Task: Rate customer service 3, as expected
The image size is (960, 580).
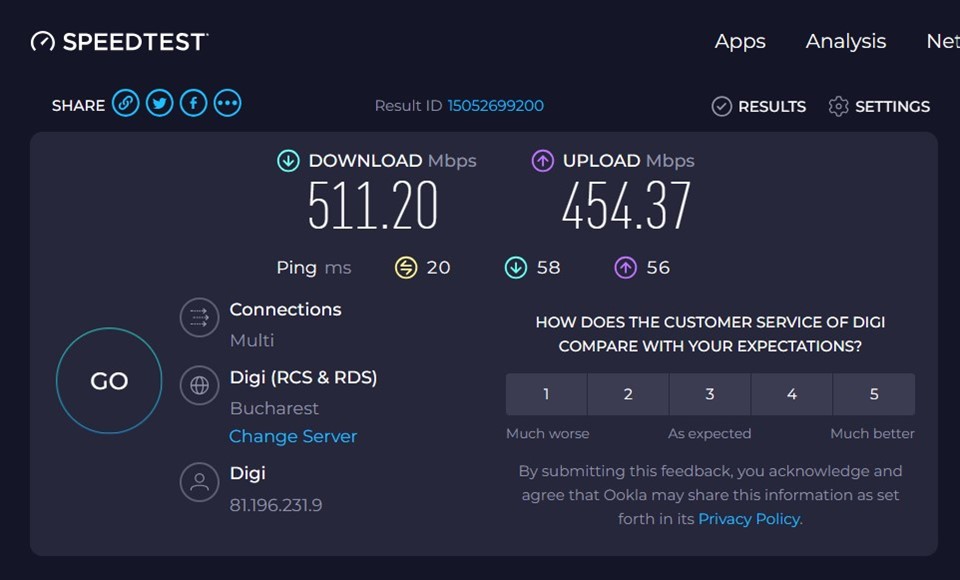Action: click(x=710, y=394)
